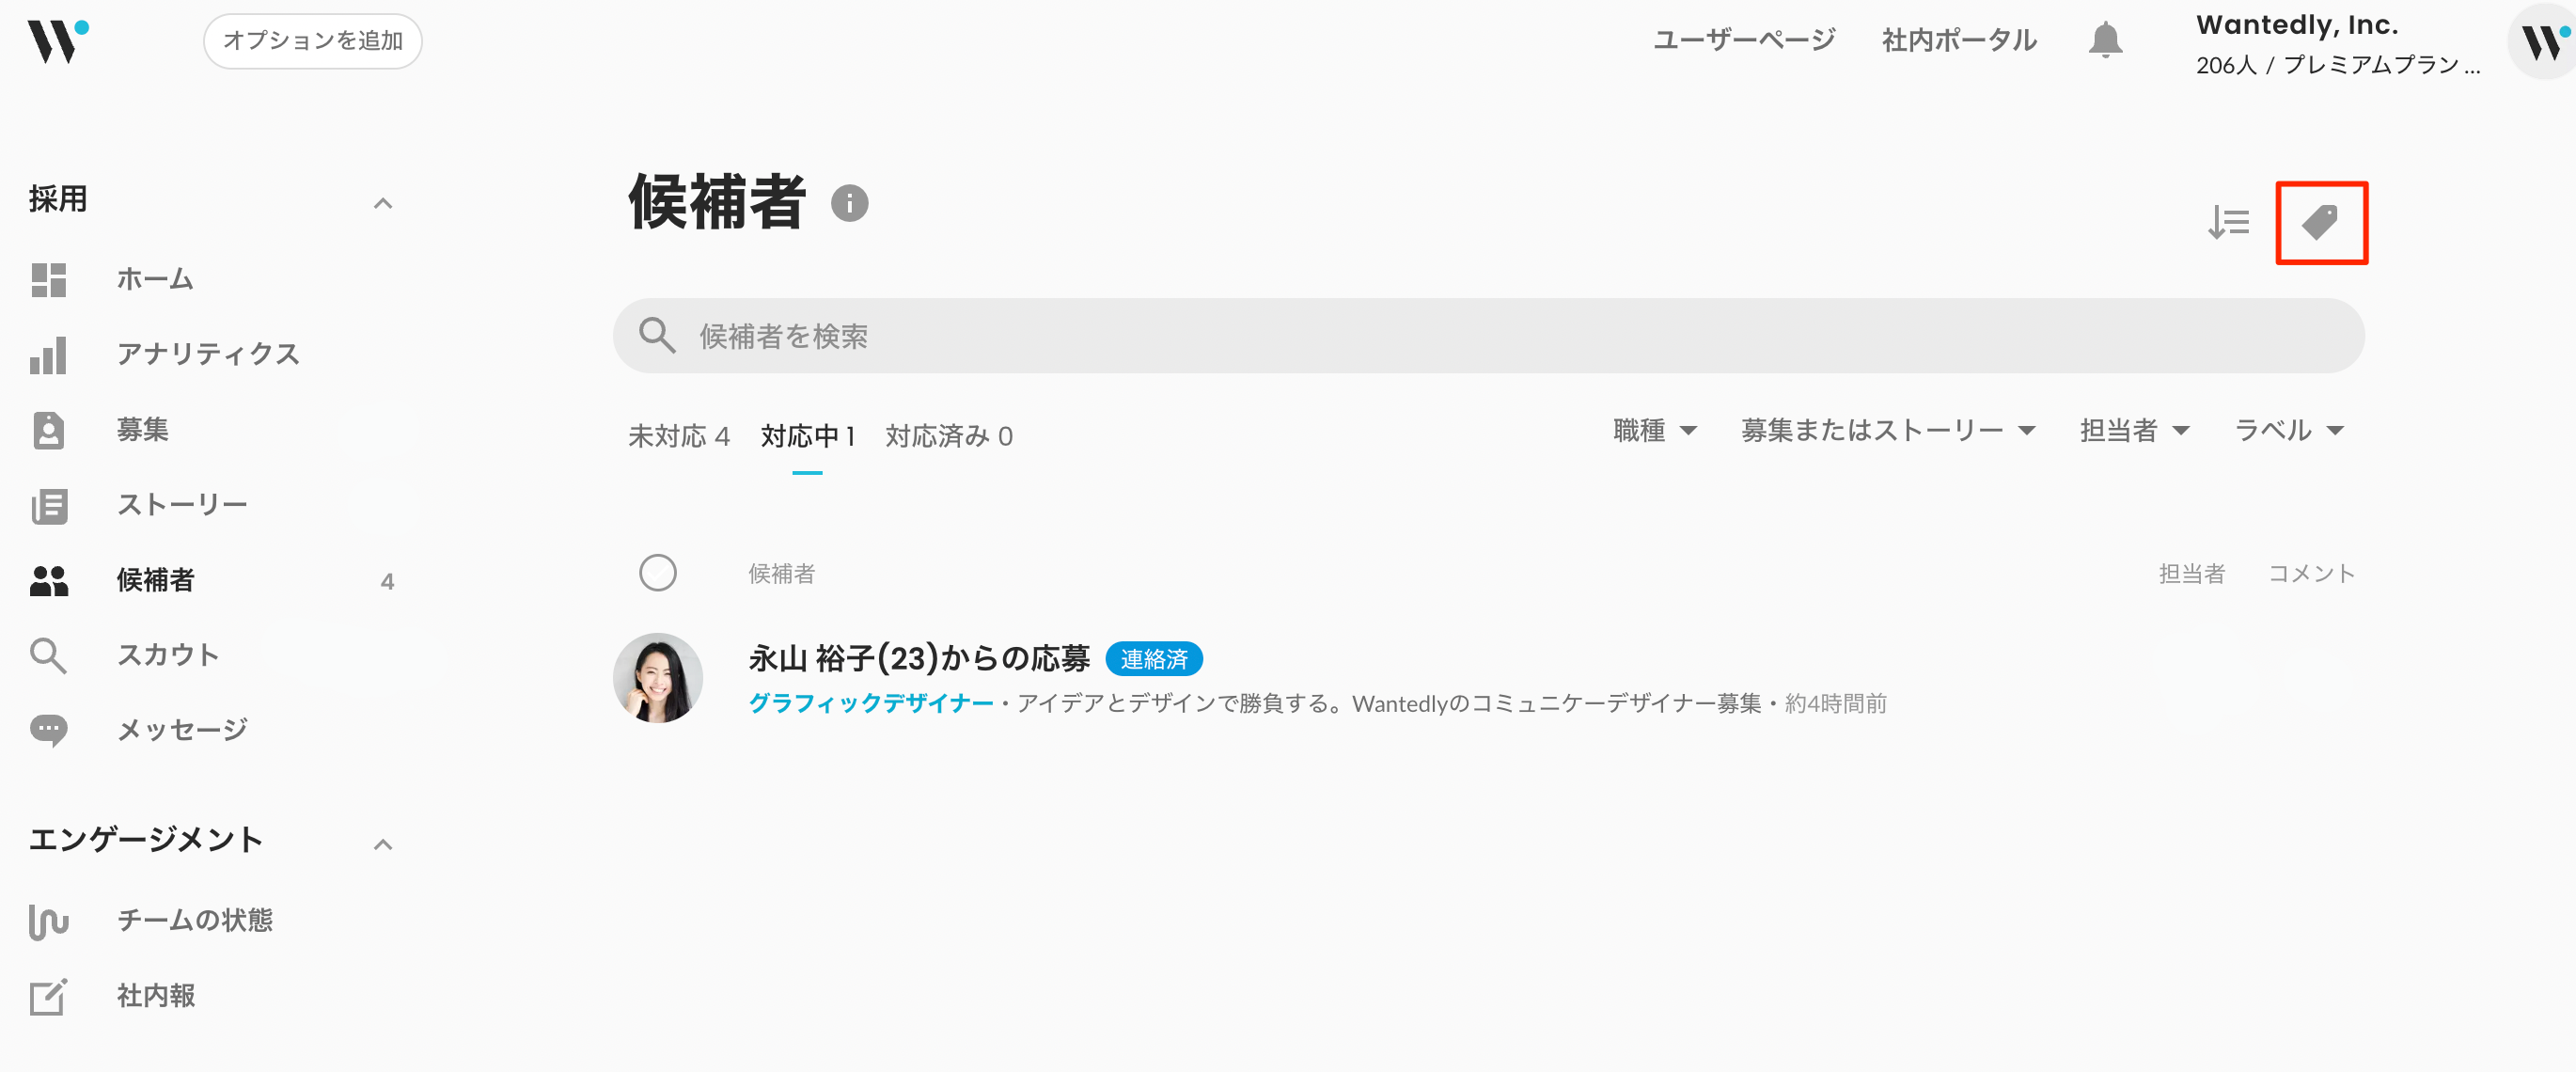This screenshot has width=2576, height=1072.
Task: Toggle the select-all candidates checkbox
Action: point(657,573)
